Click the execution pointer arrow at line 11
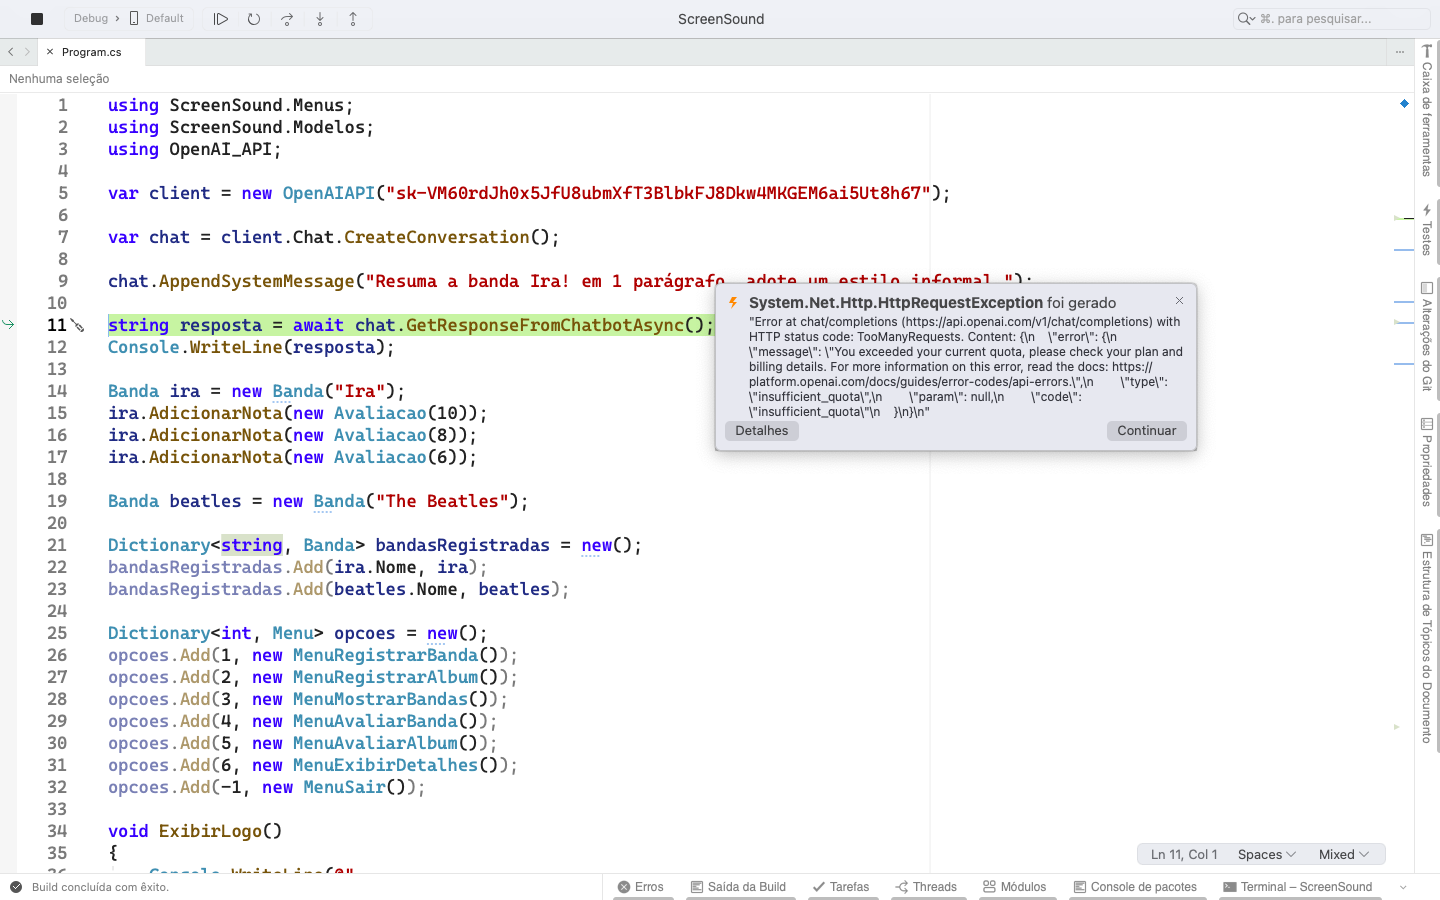The height and width of the screenshot is (900, 1440). 8,324
